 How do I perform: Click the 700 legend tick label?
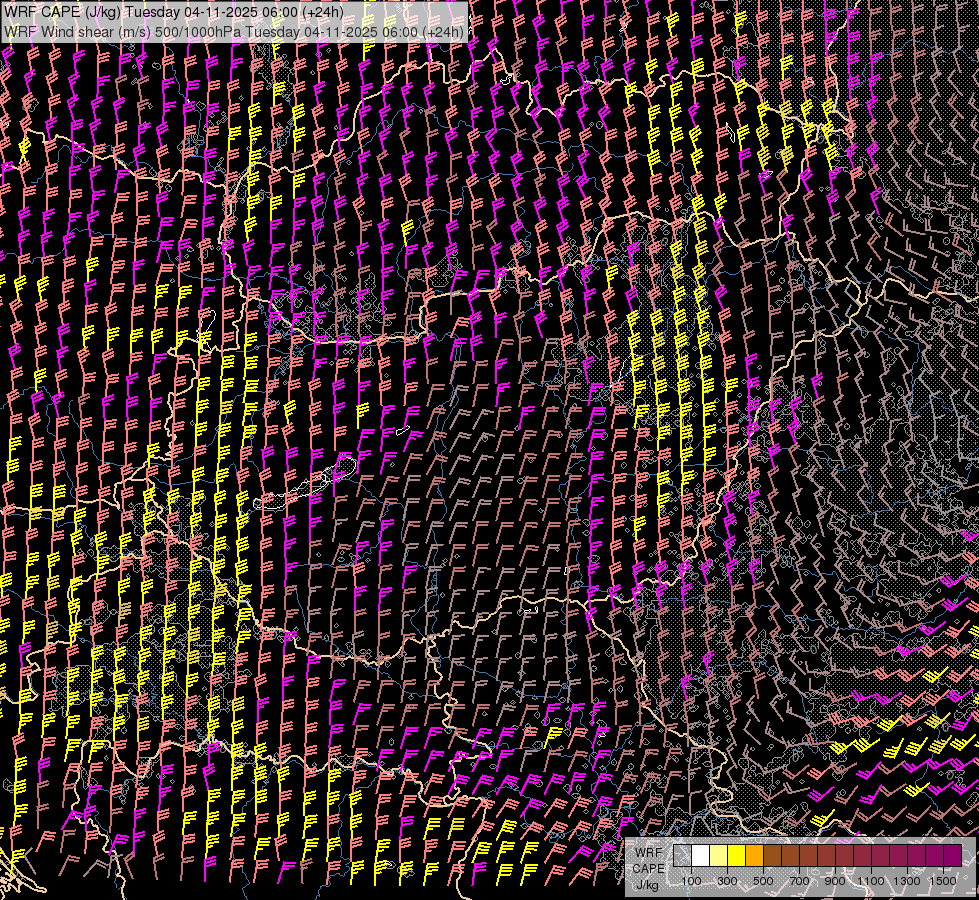[799, 881]
